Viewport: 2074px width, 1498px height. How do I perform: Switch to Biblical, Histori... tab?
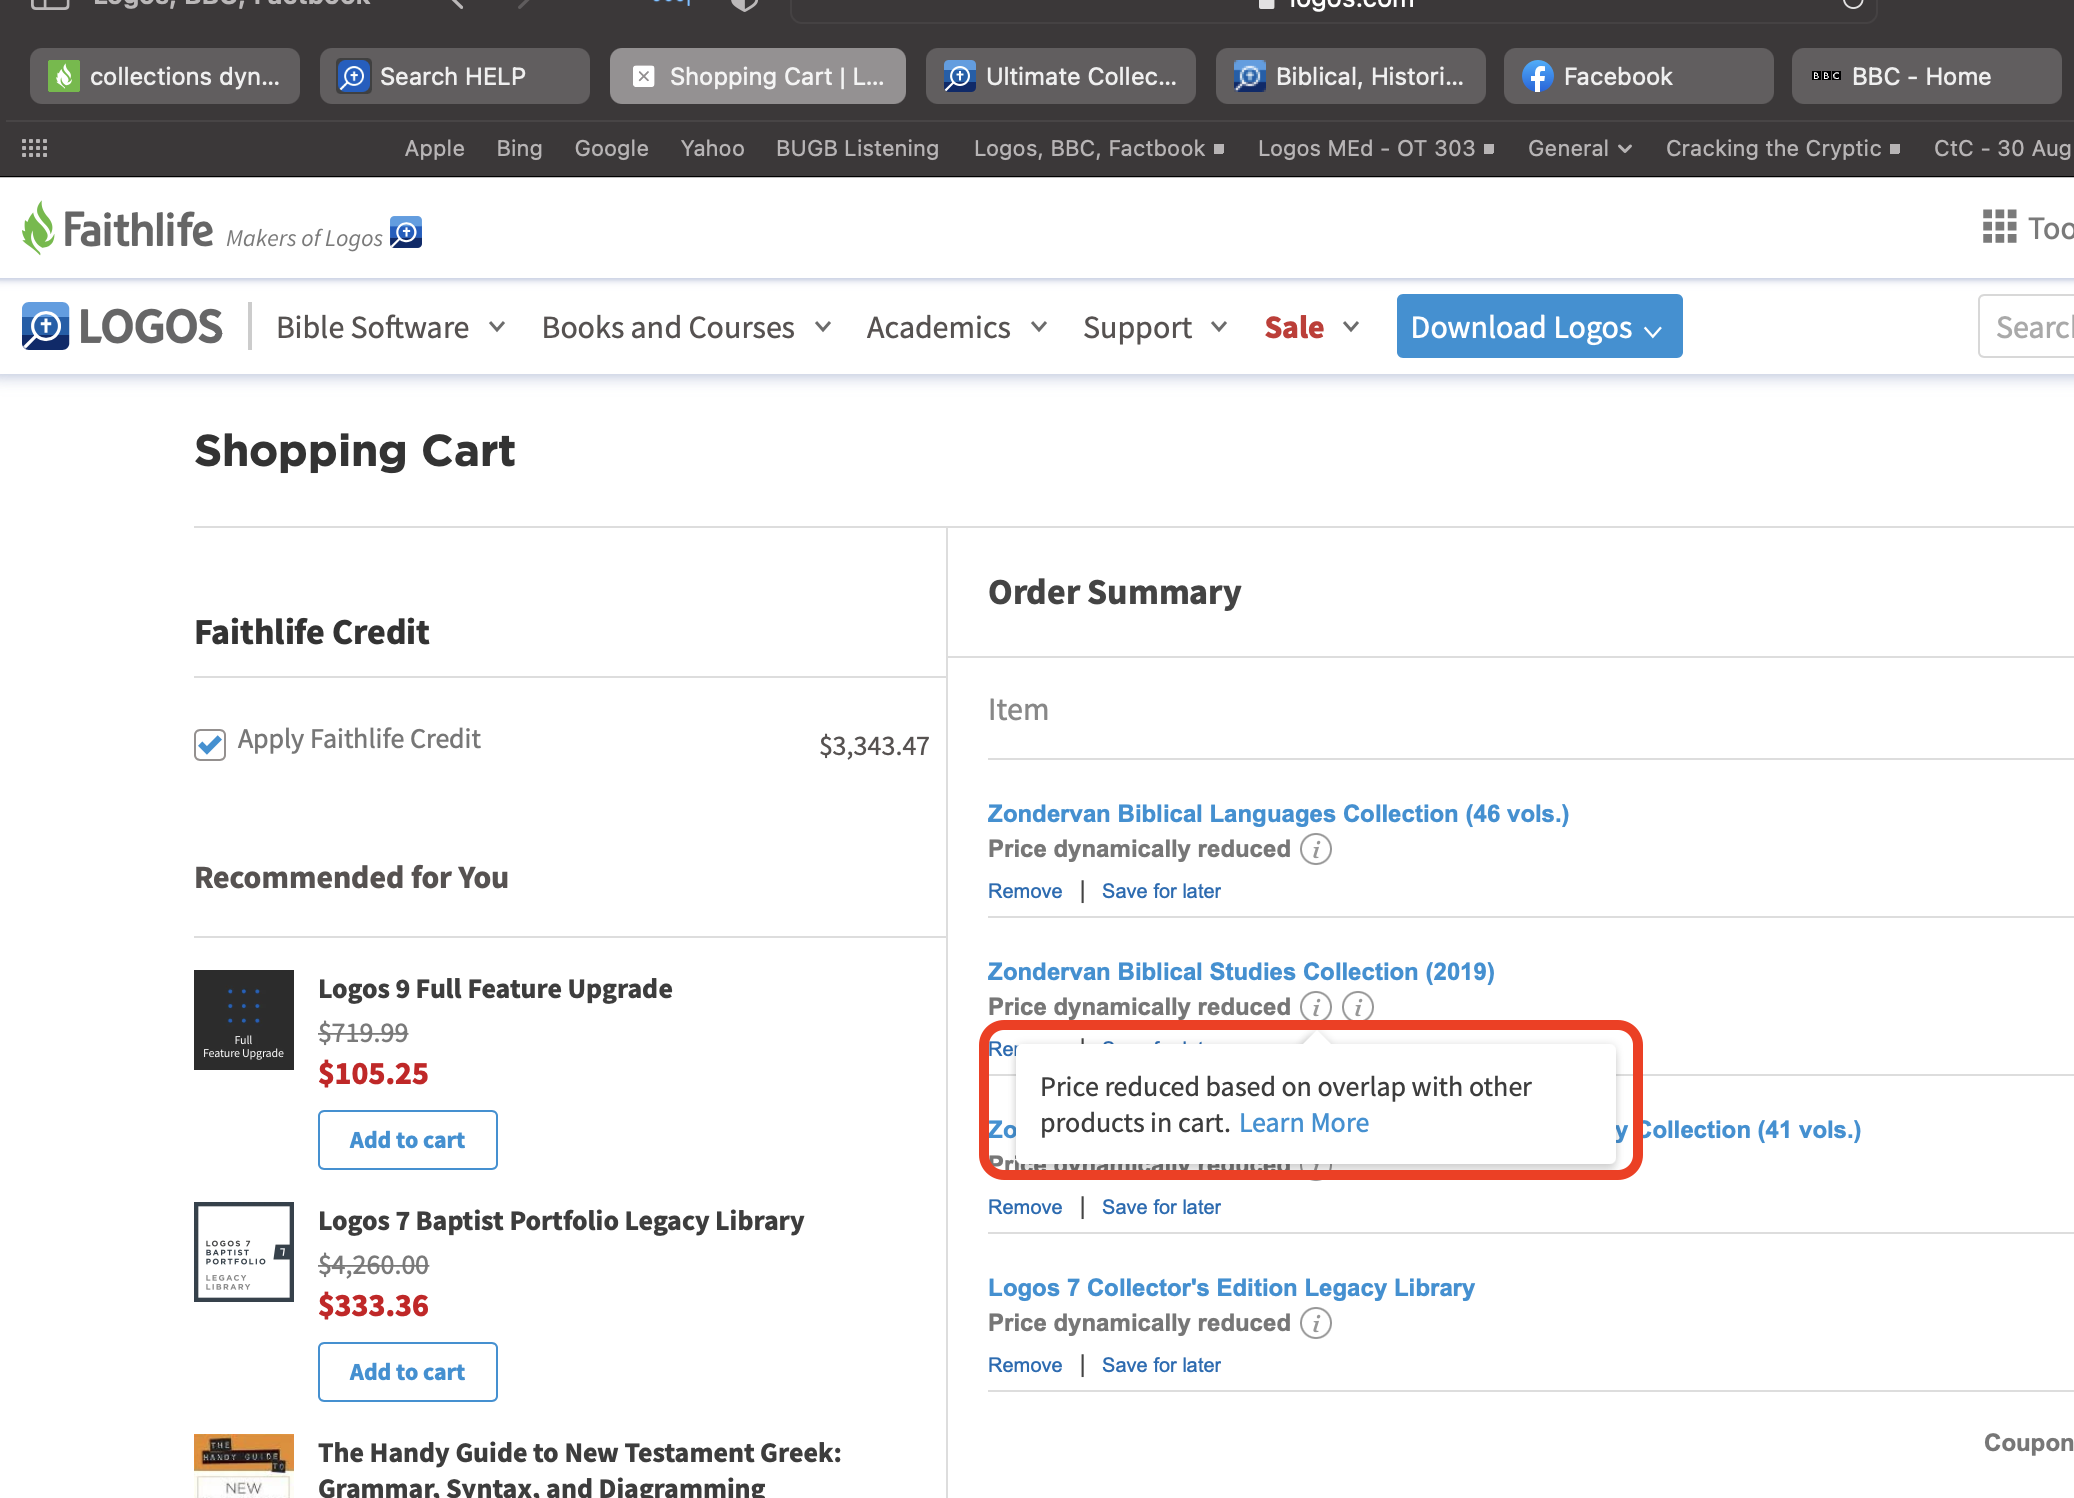tap(1351, 76)
